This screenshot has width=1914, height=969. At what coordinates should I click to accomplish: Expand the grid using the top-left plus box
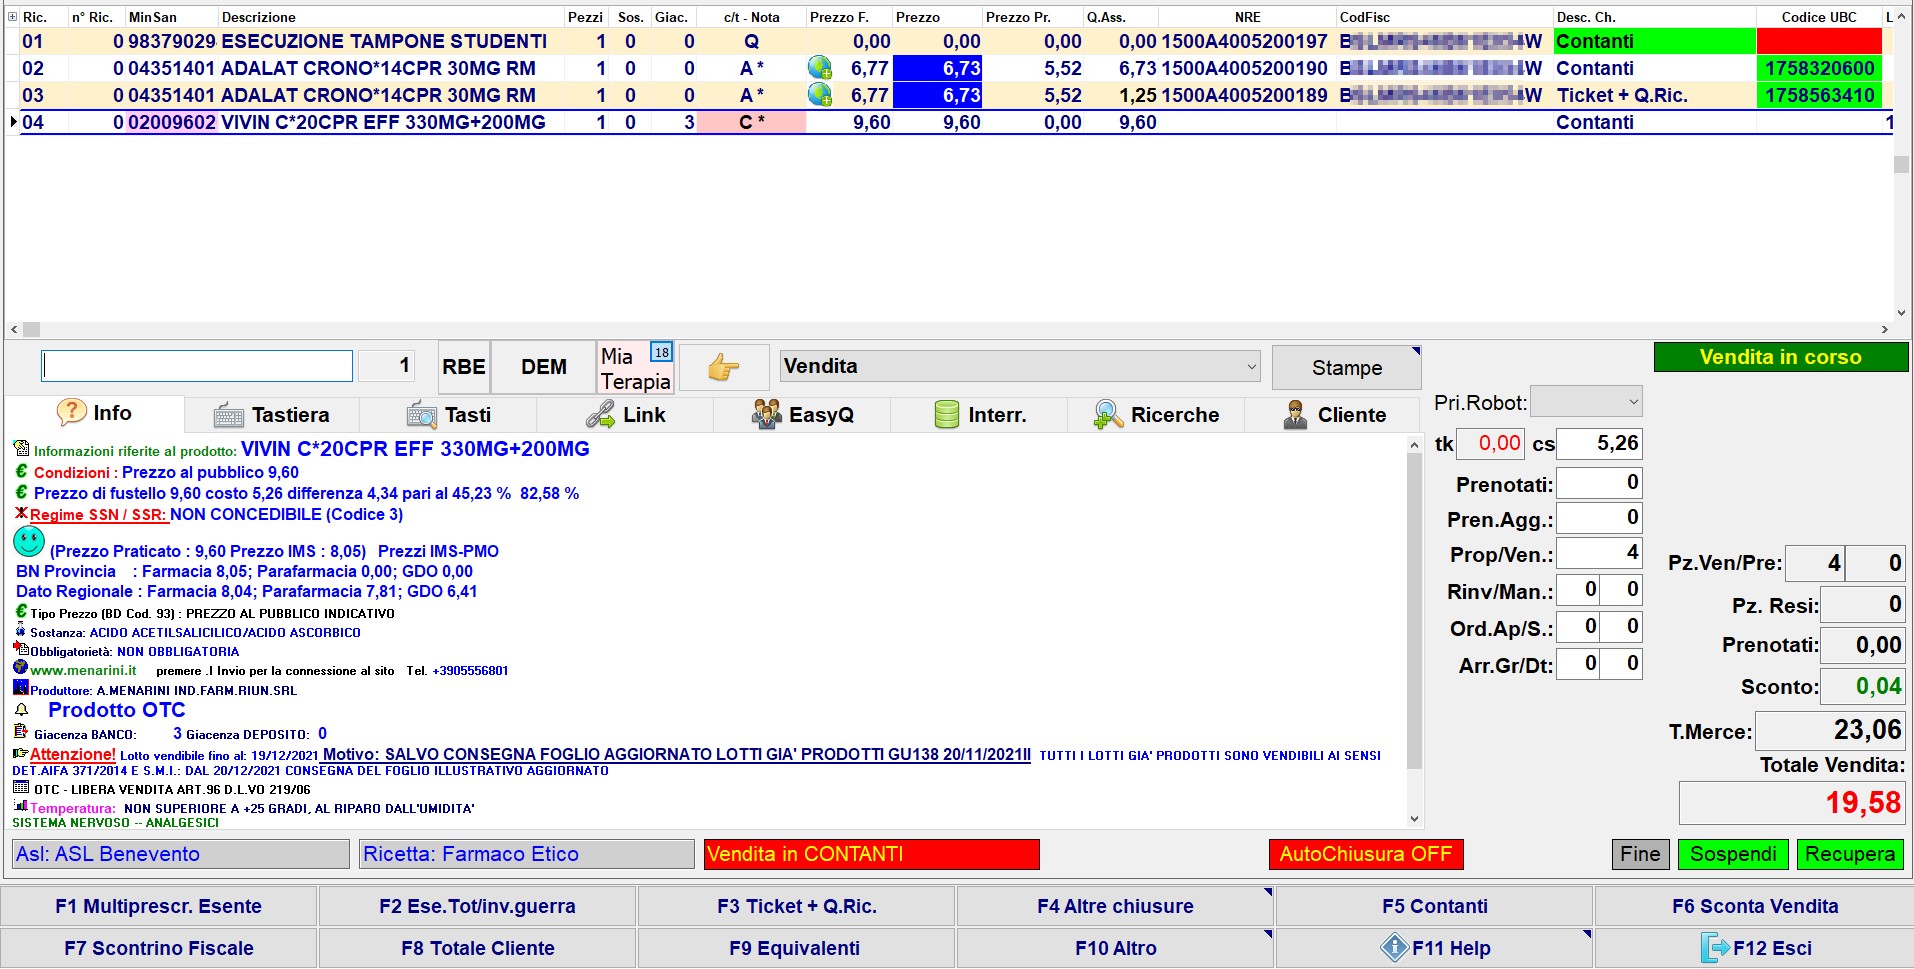click(x=12, y=17)
